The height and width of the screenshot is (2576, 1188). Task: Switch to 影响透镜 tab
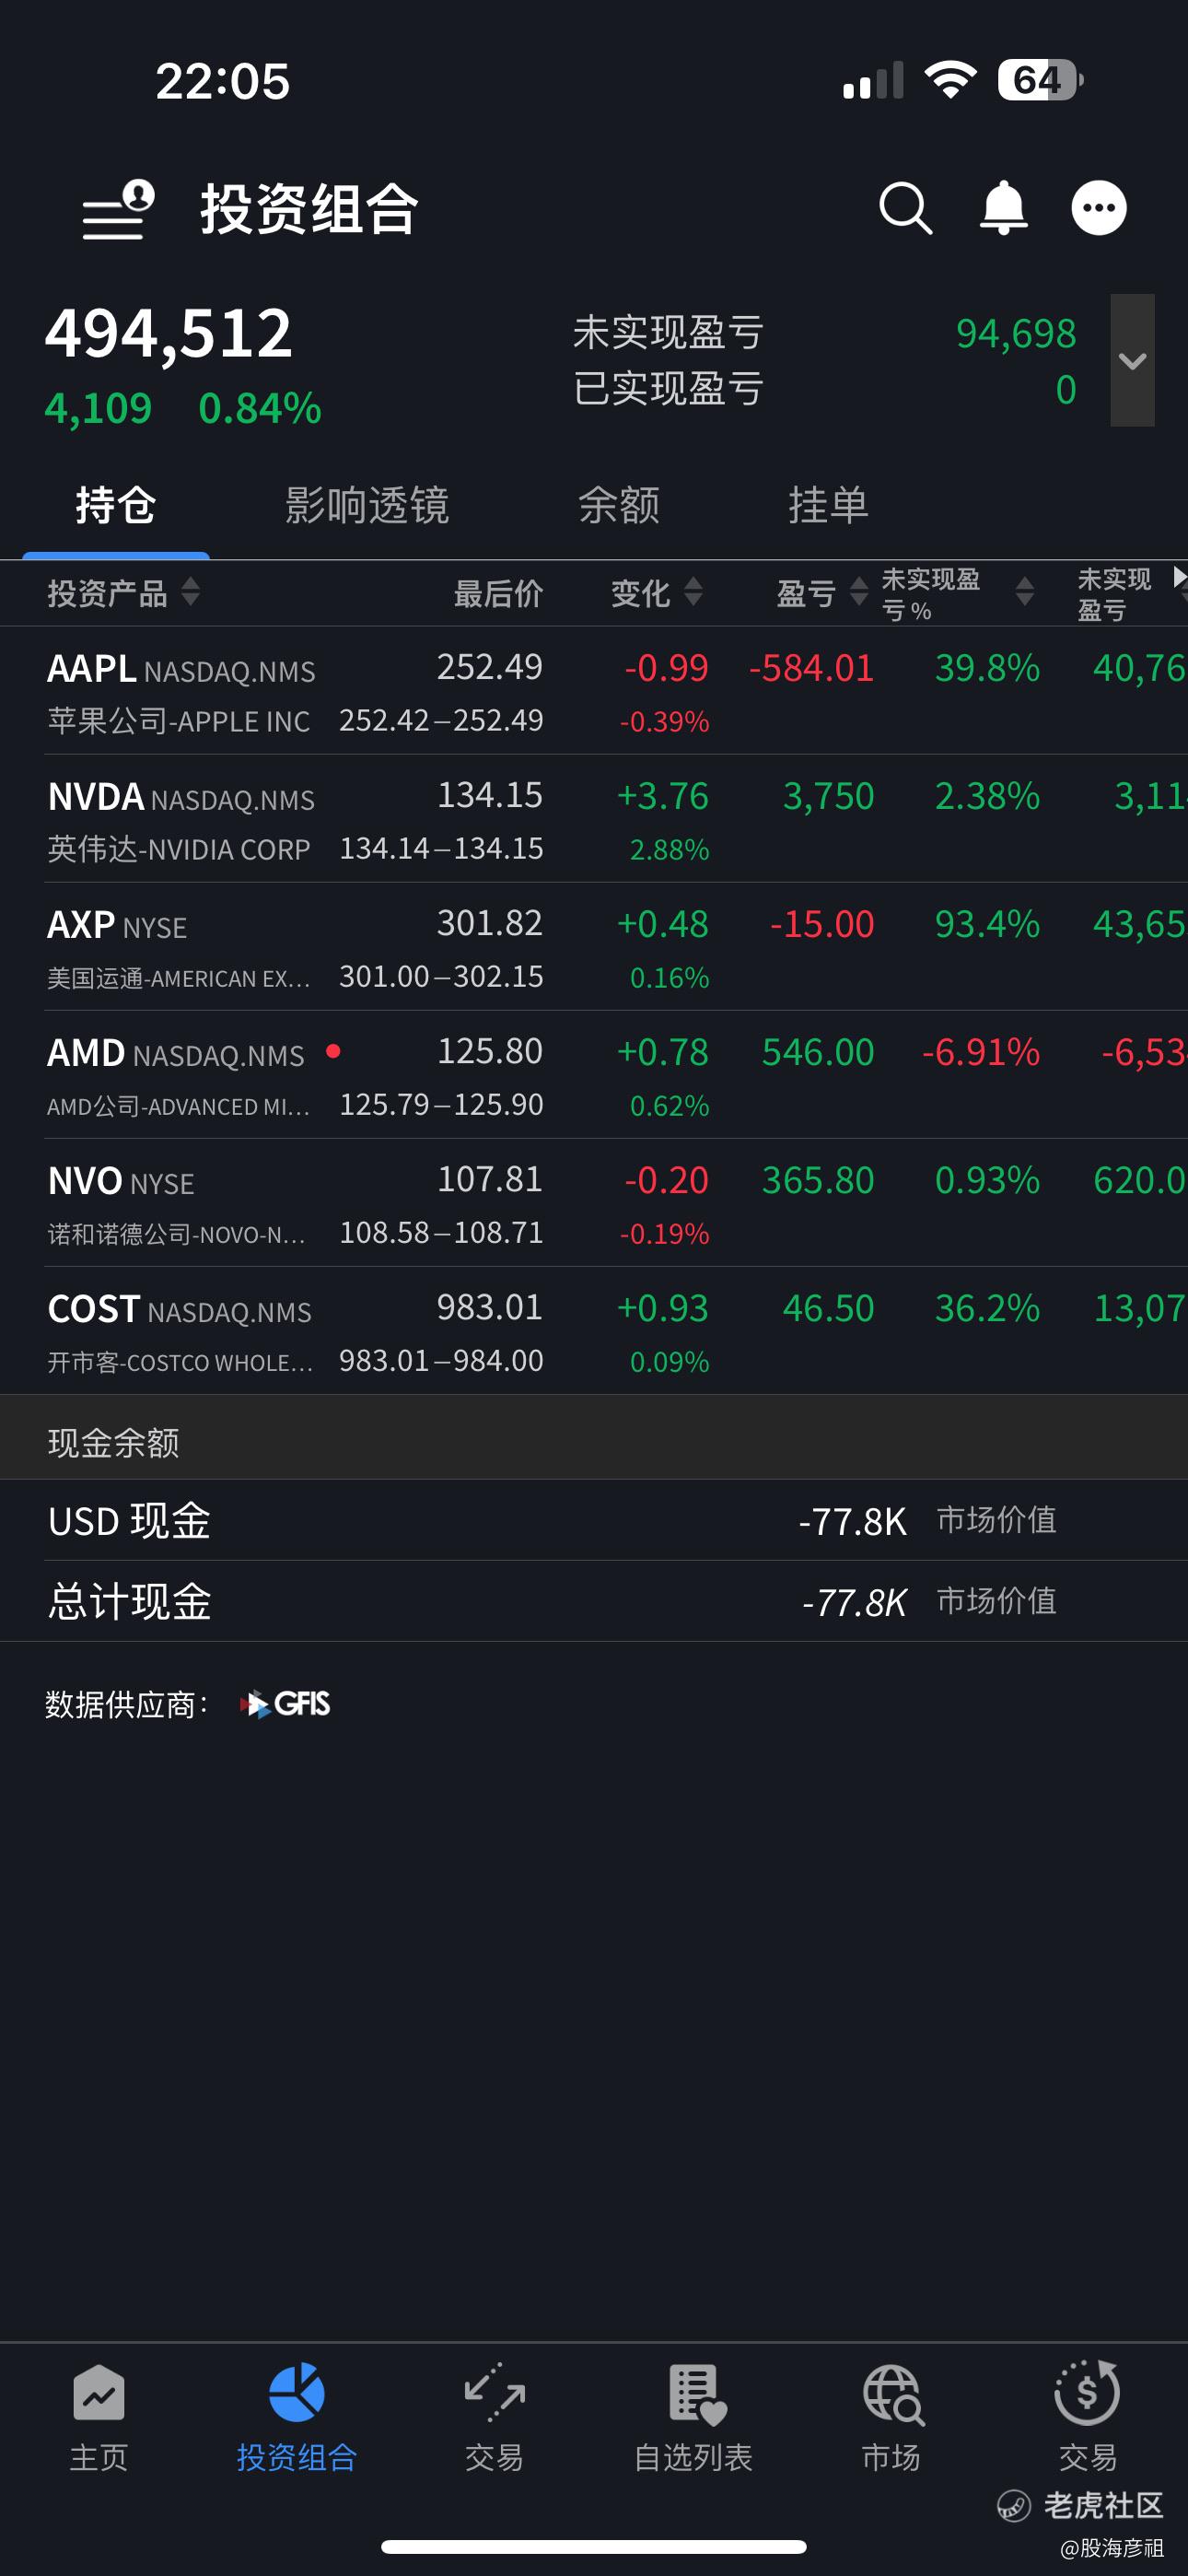coord(367,506)
